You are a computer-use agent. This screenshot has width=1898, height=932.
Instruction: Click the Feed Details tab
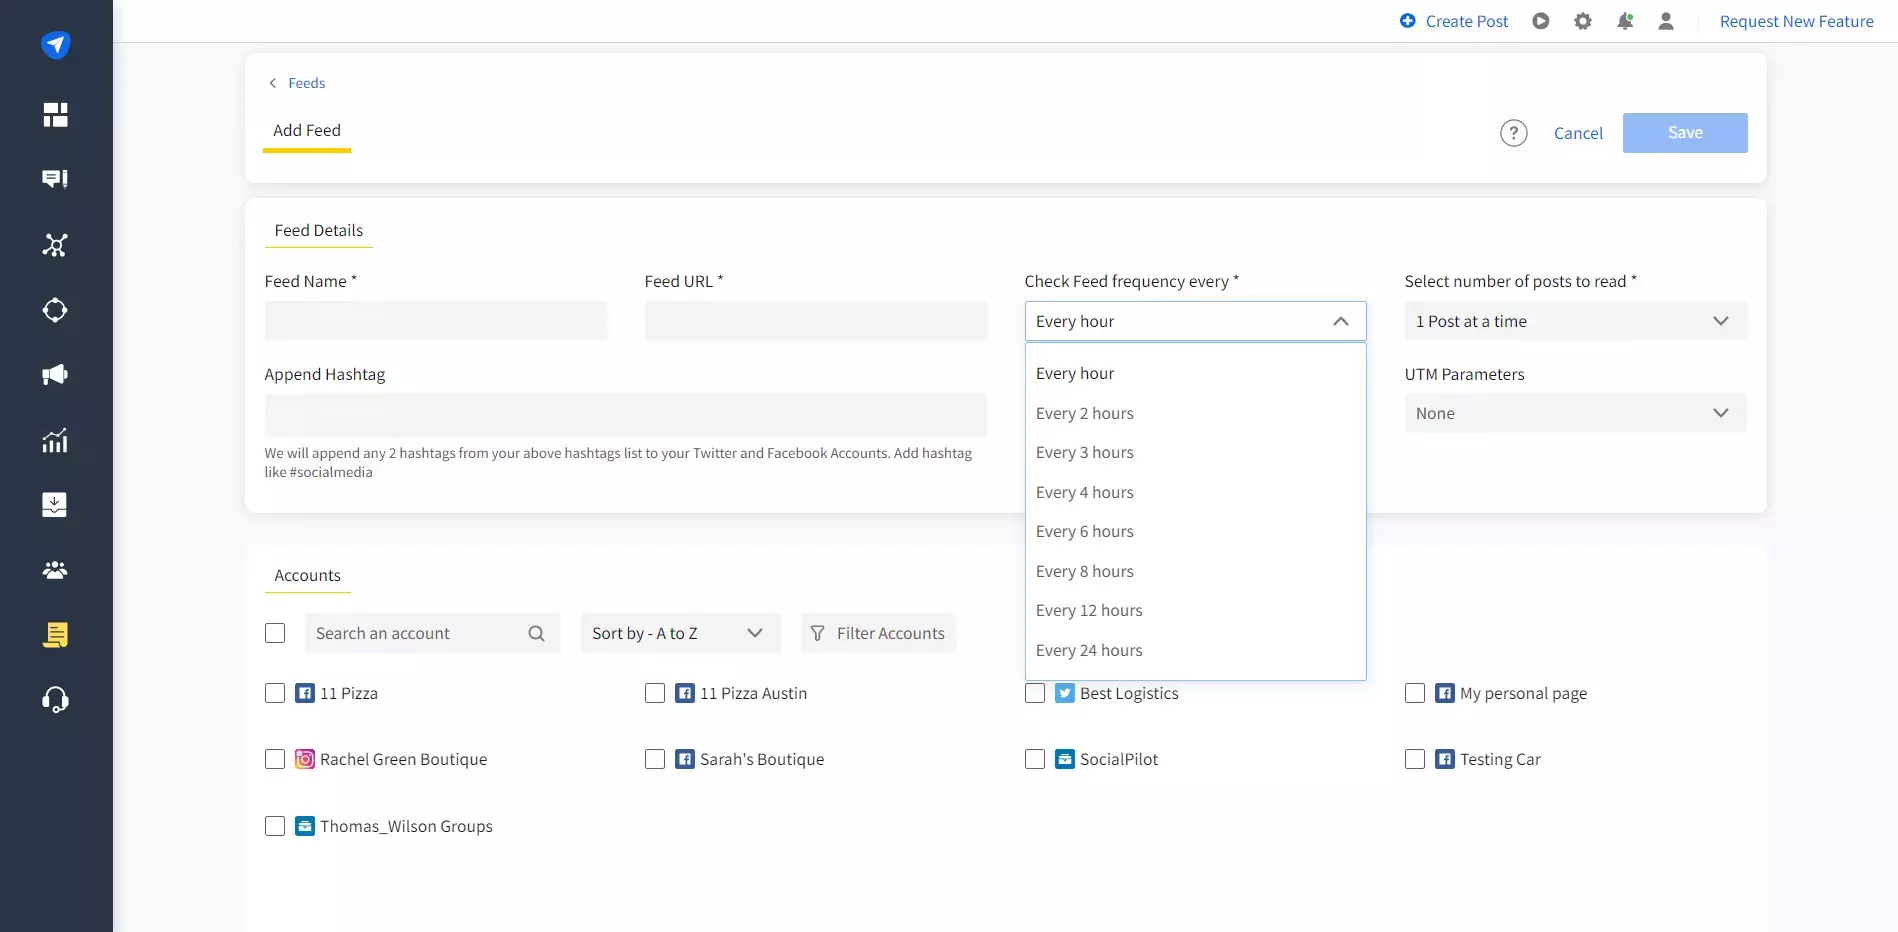pos(319,230)
